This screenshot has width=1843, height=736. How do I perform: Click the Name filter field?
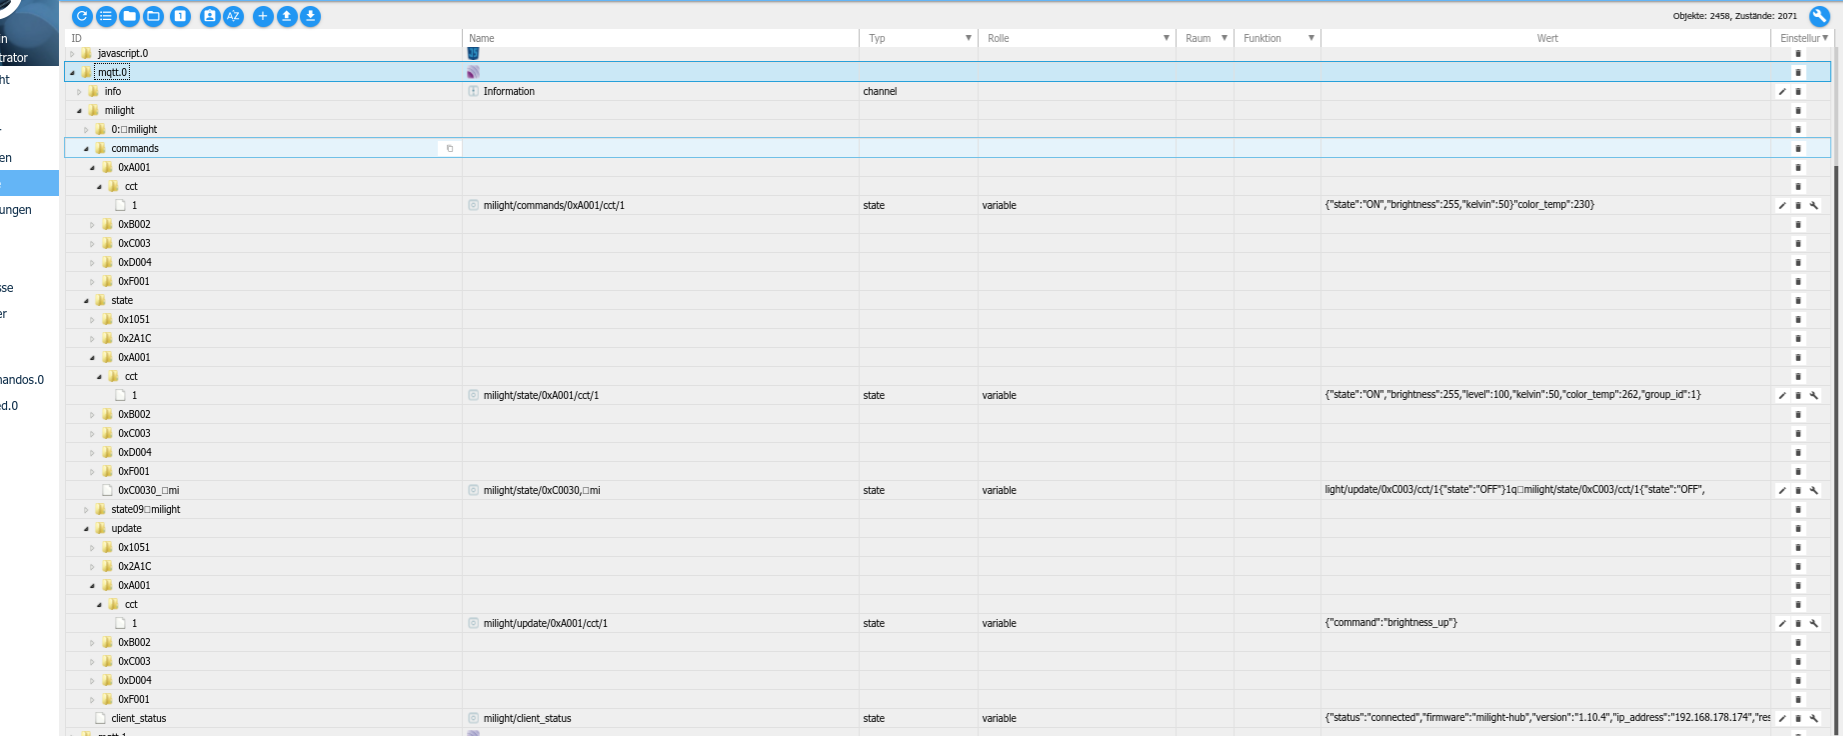pos(660,38)
